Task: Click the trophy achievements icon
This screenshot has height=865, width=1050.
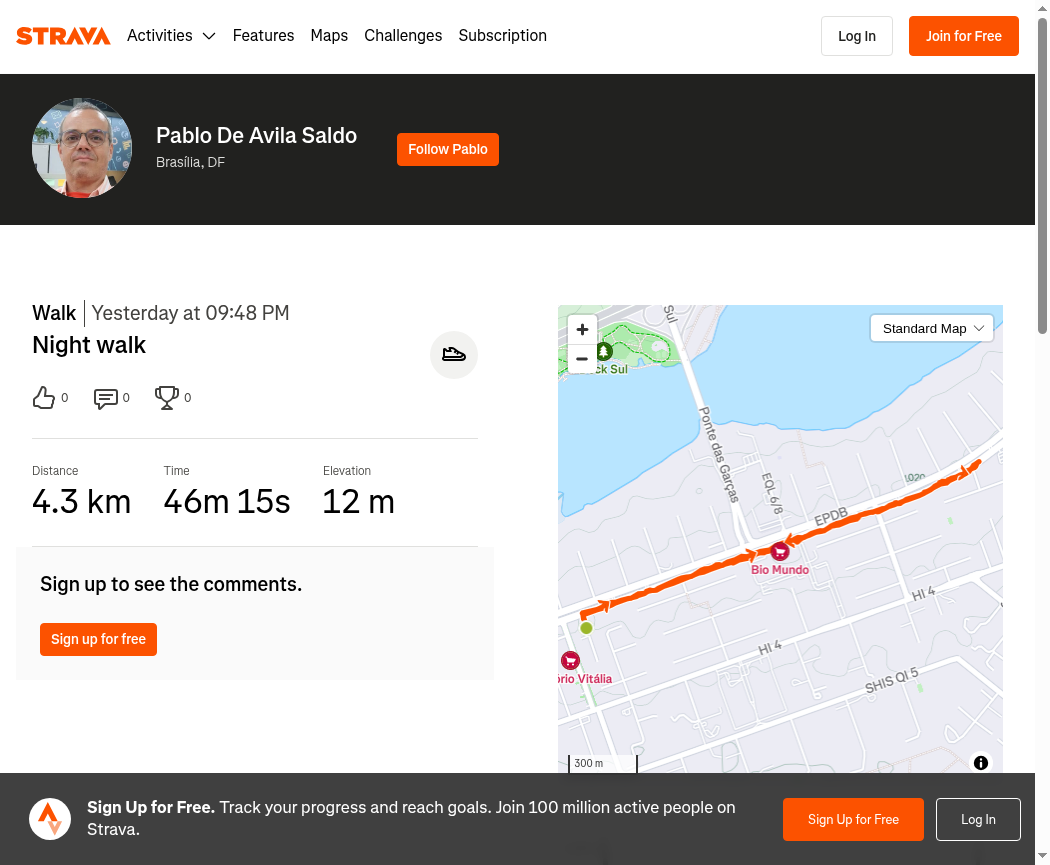Action: point(167,398)
